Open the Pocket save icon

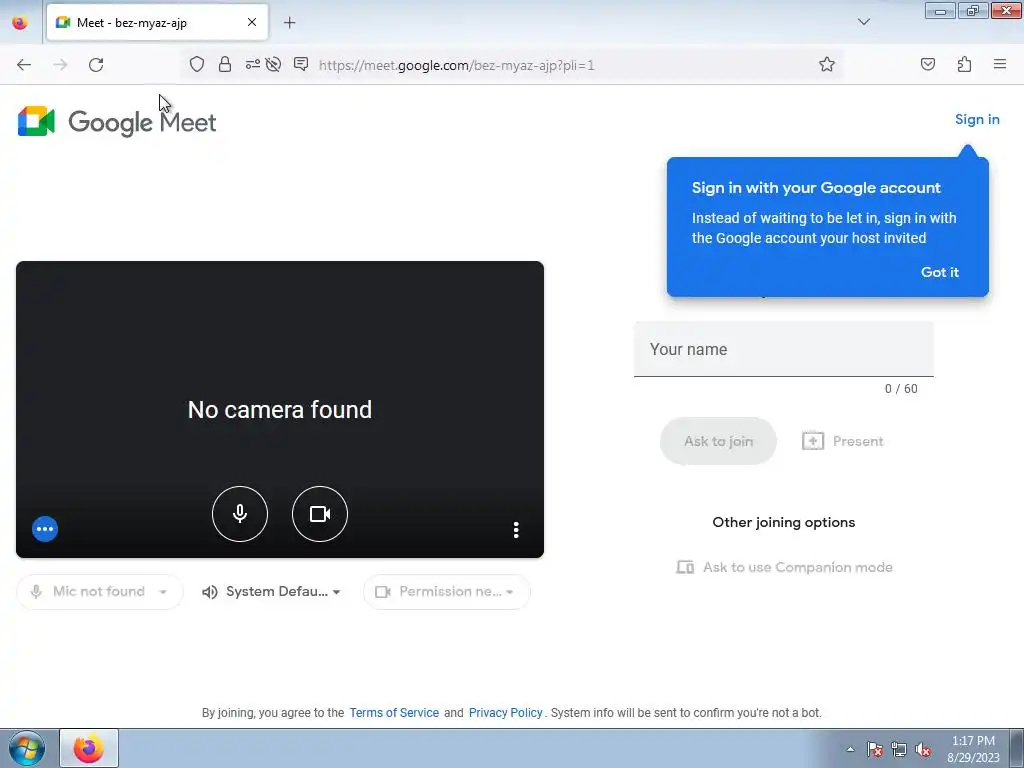[x=927, y=64]
